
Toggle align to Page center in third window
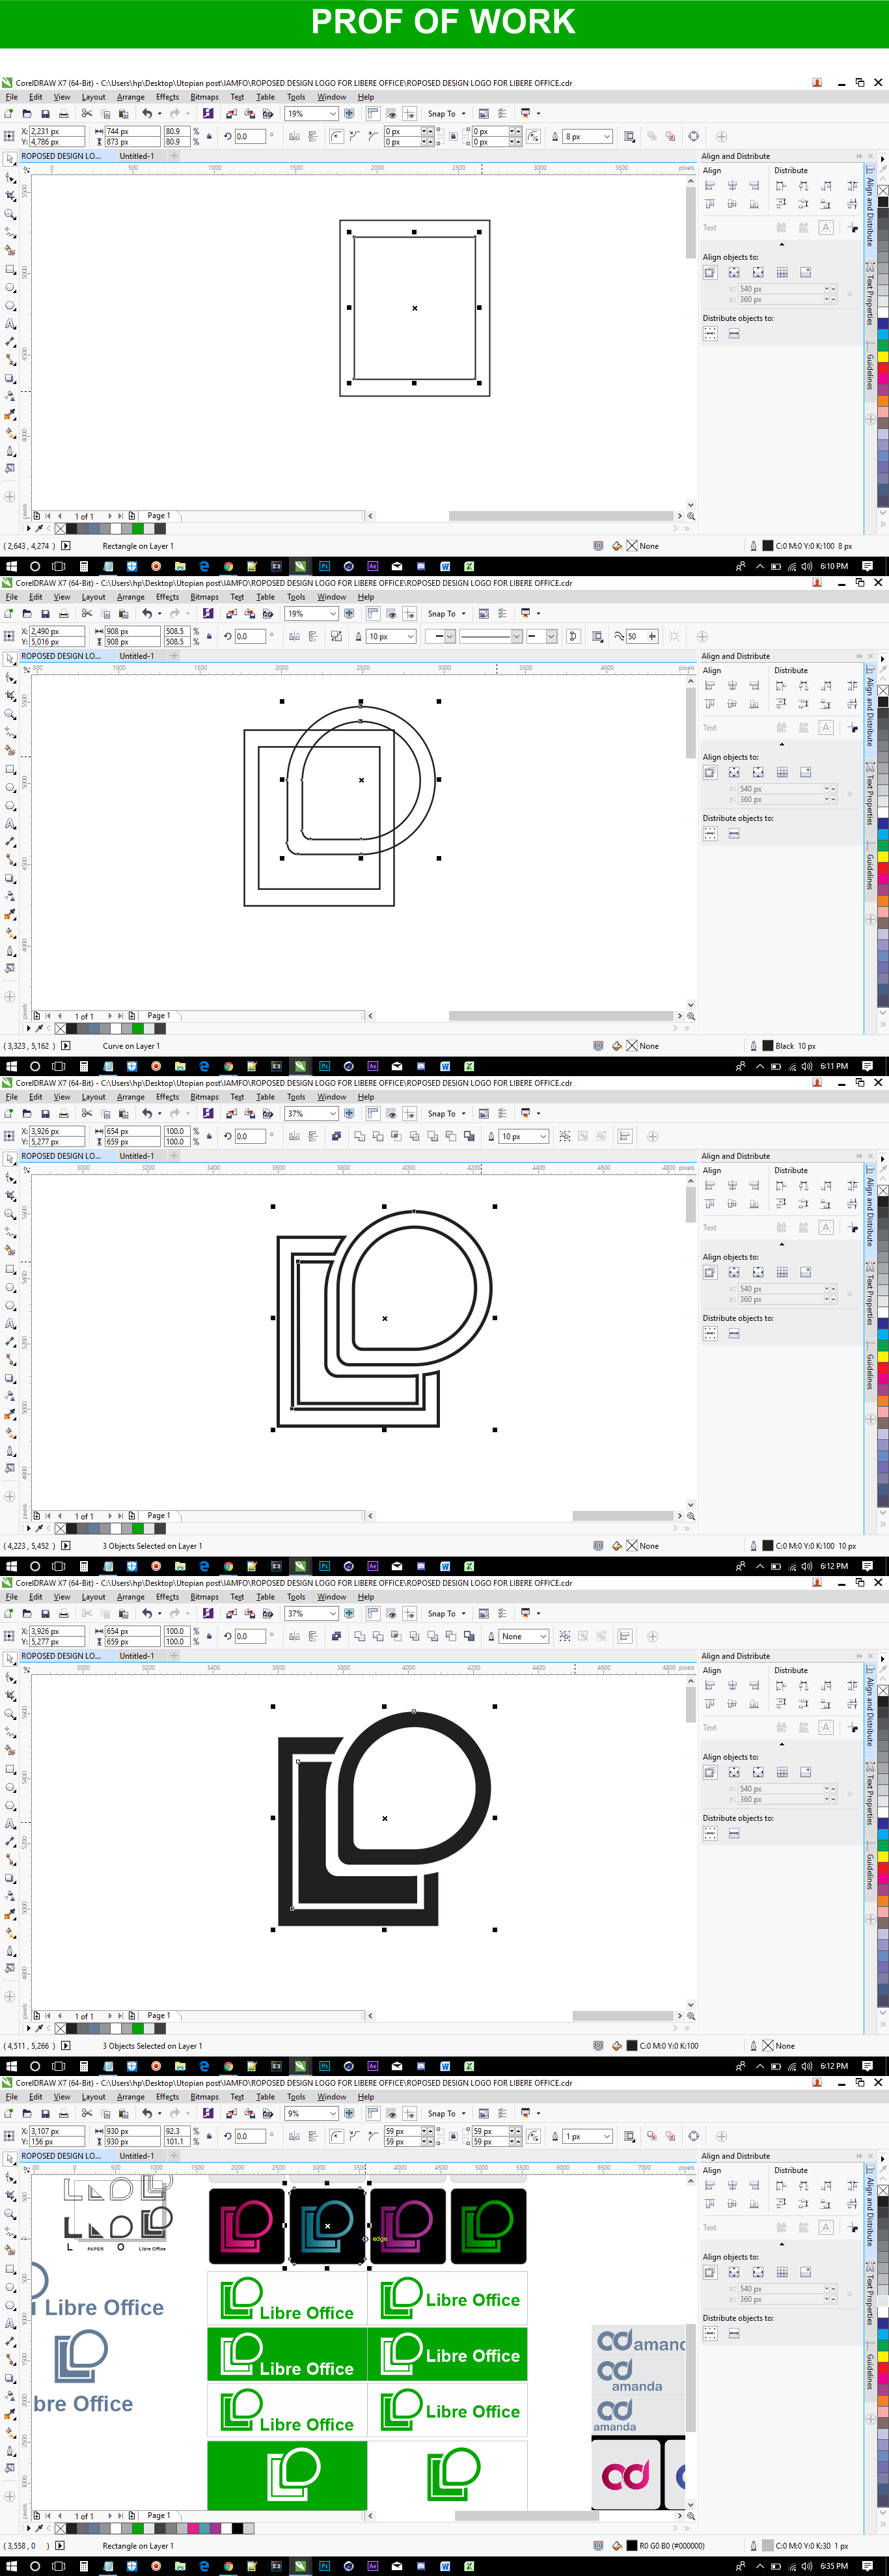pos(758,1272)
